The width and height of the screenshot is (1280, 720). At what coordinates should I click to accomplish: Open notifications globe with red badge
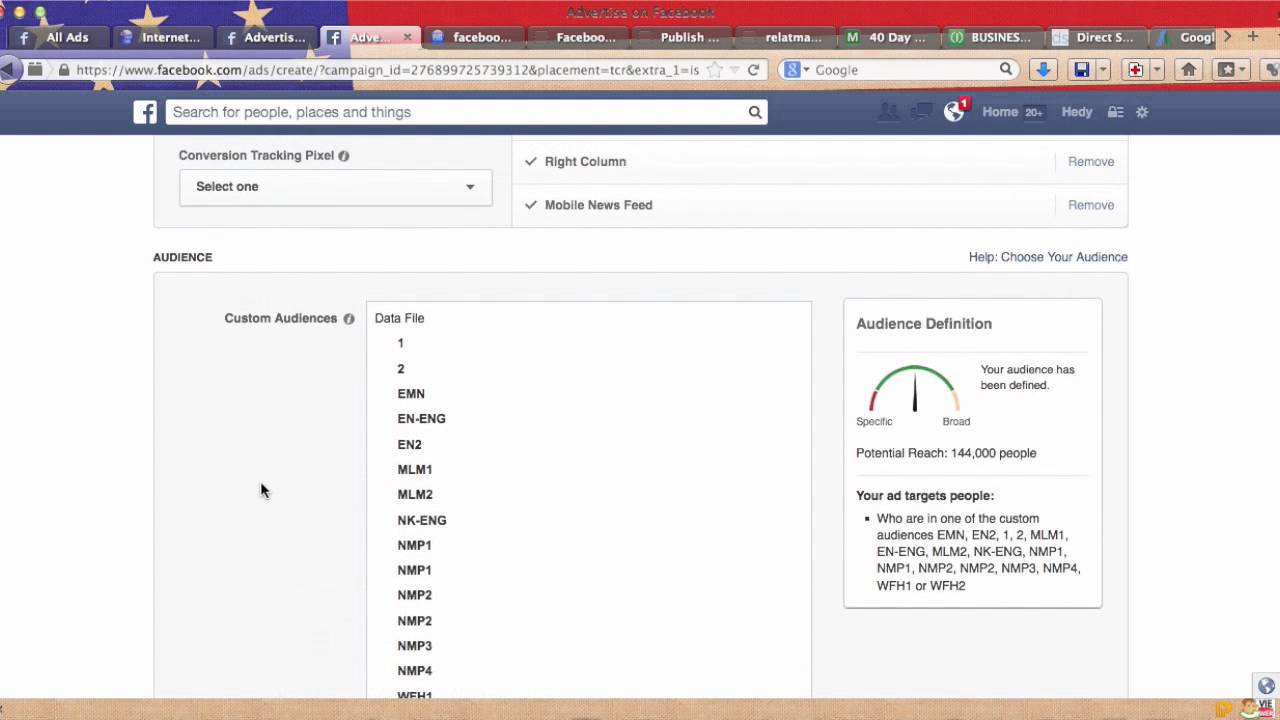(955, 110)
